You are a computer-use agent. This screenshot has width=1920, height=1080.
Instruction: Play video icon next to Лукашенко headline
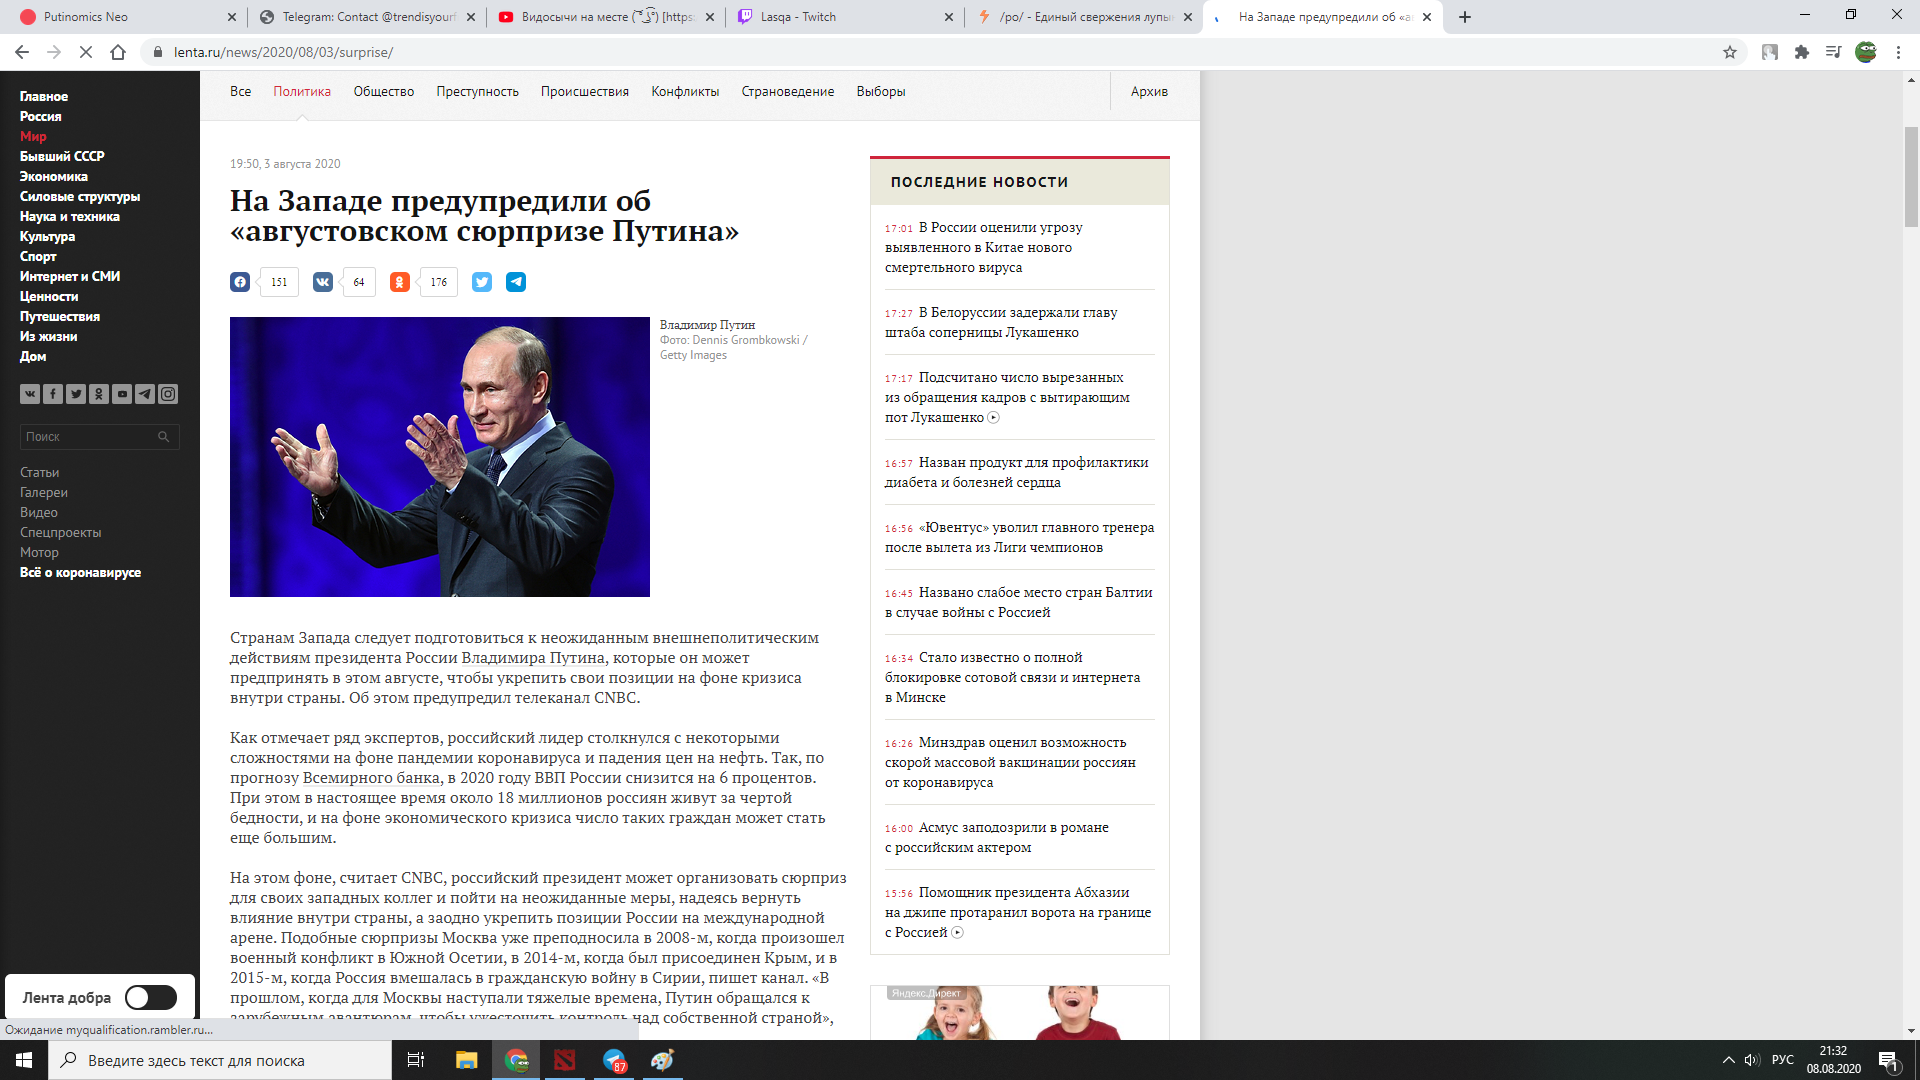993,418
